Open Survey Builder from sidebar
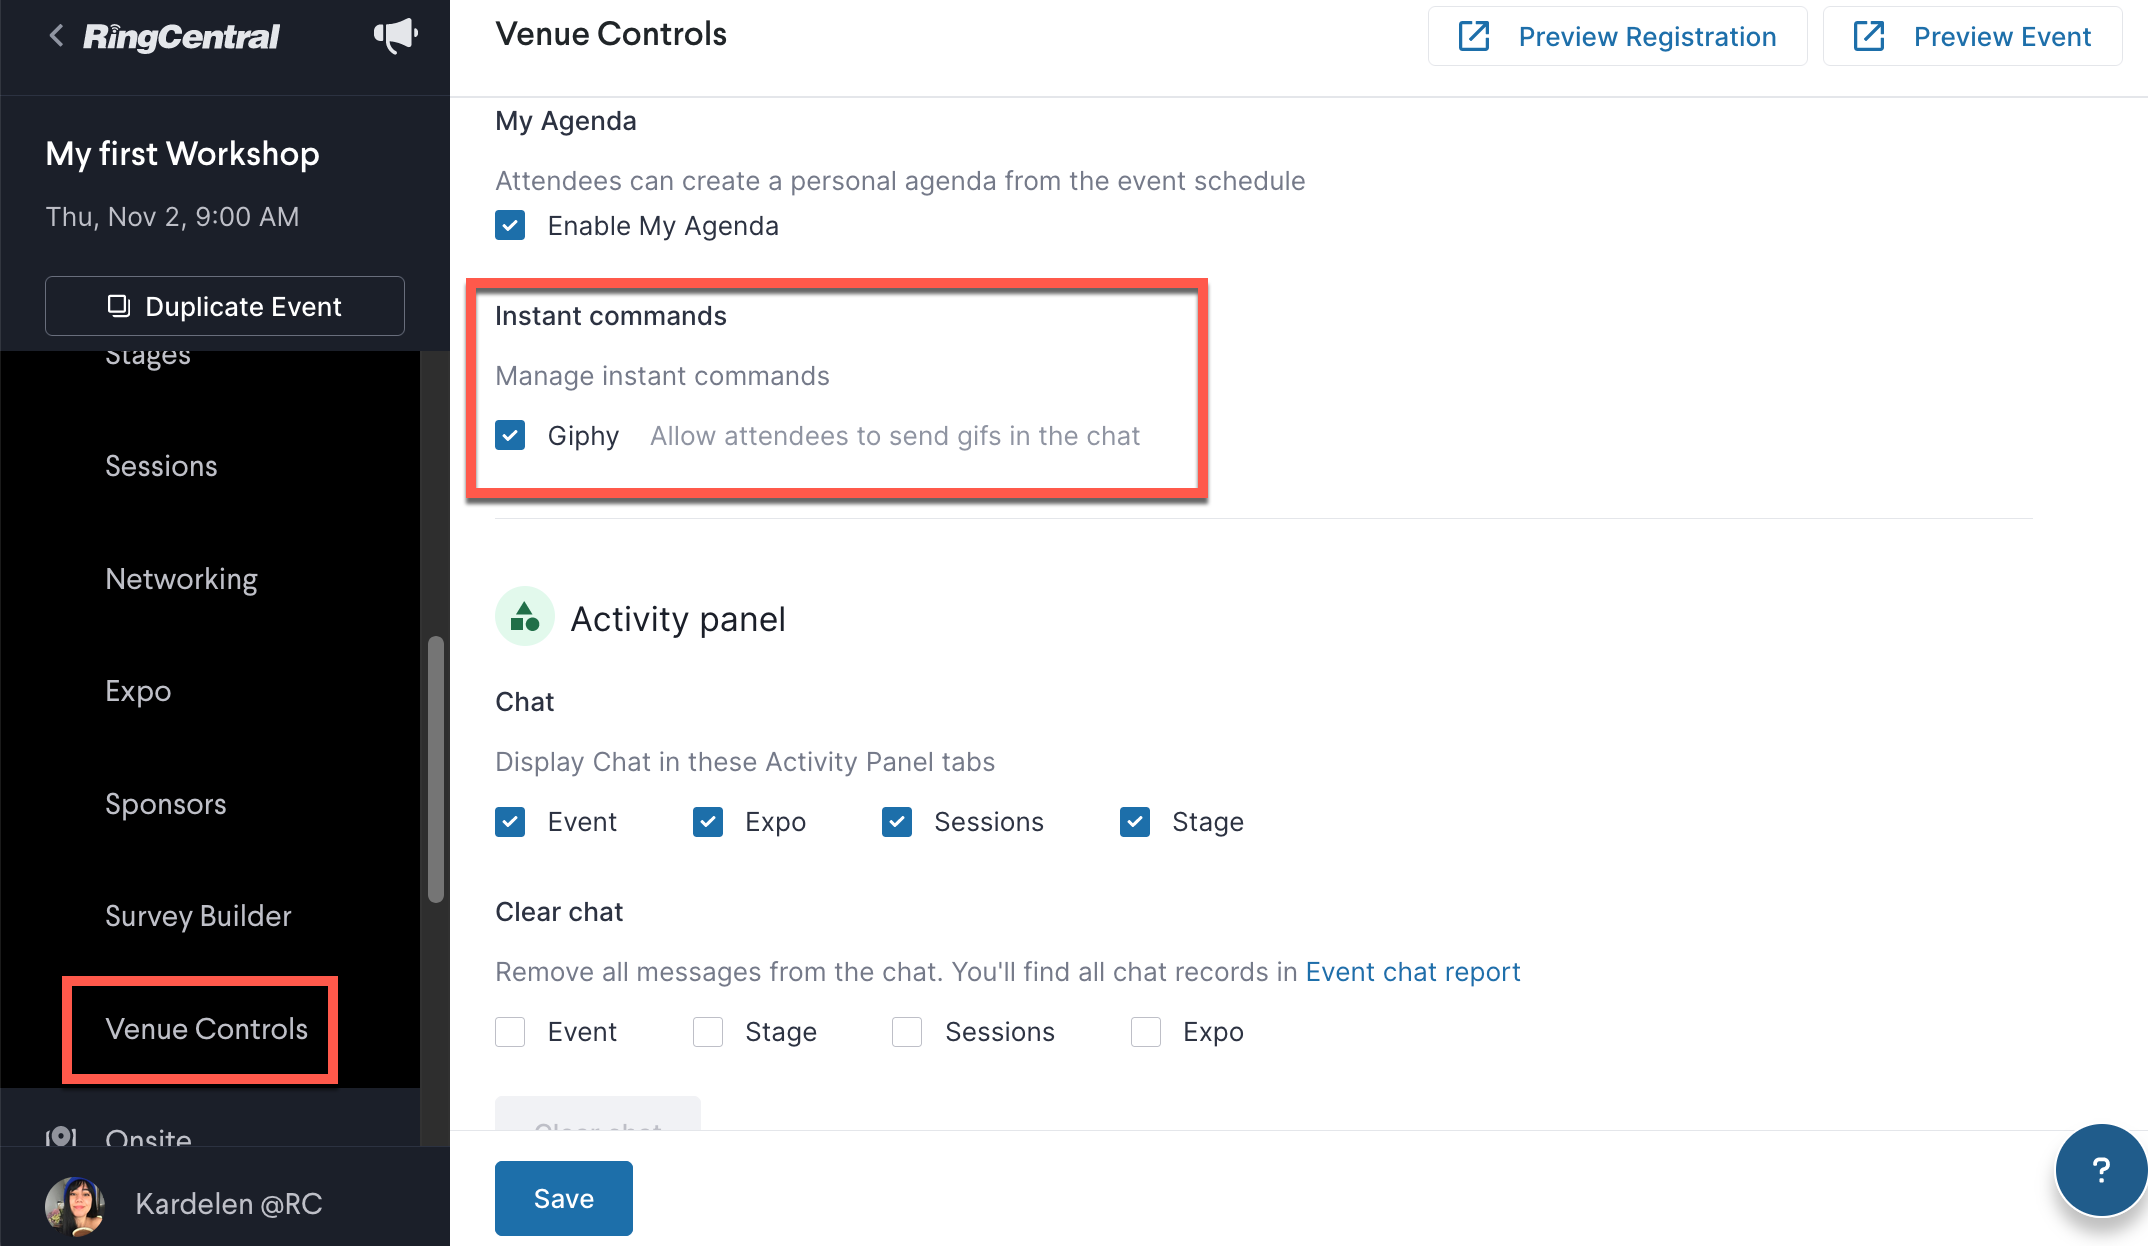The image size is (2148, 1246). point(198,916)
